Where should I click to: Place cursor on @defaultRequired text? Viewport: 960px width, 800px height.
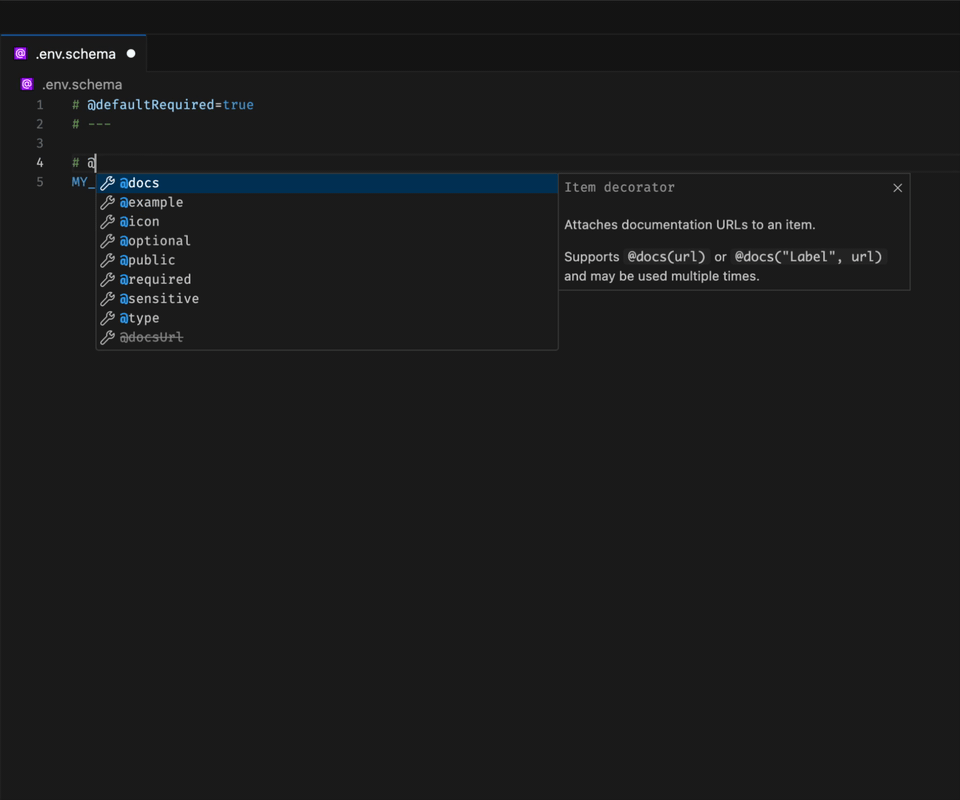pos(151,105)
